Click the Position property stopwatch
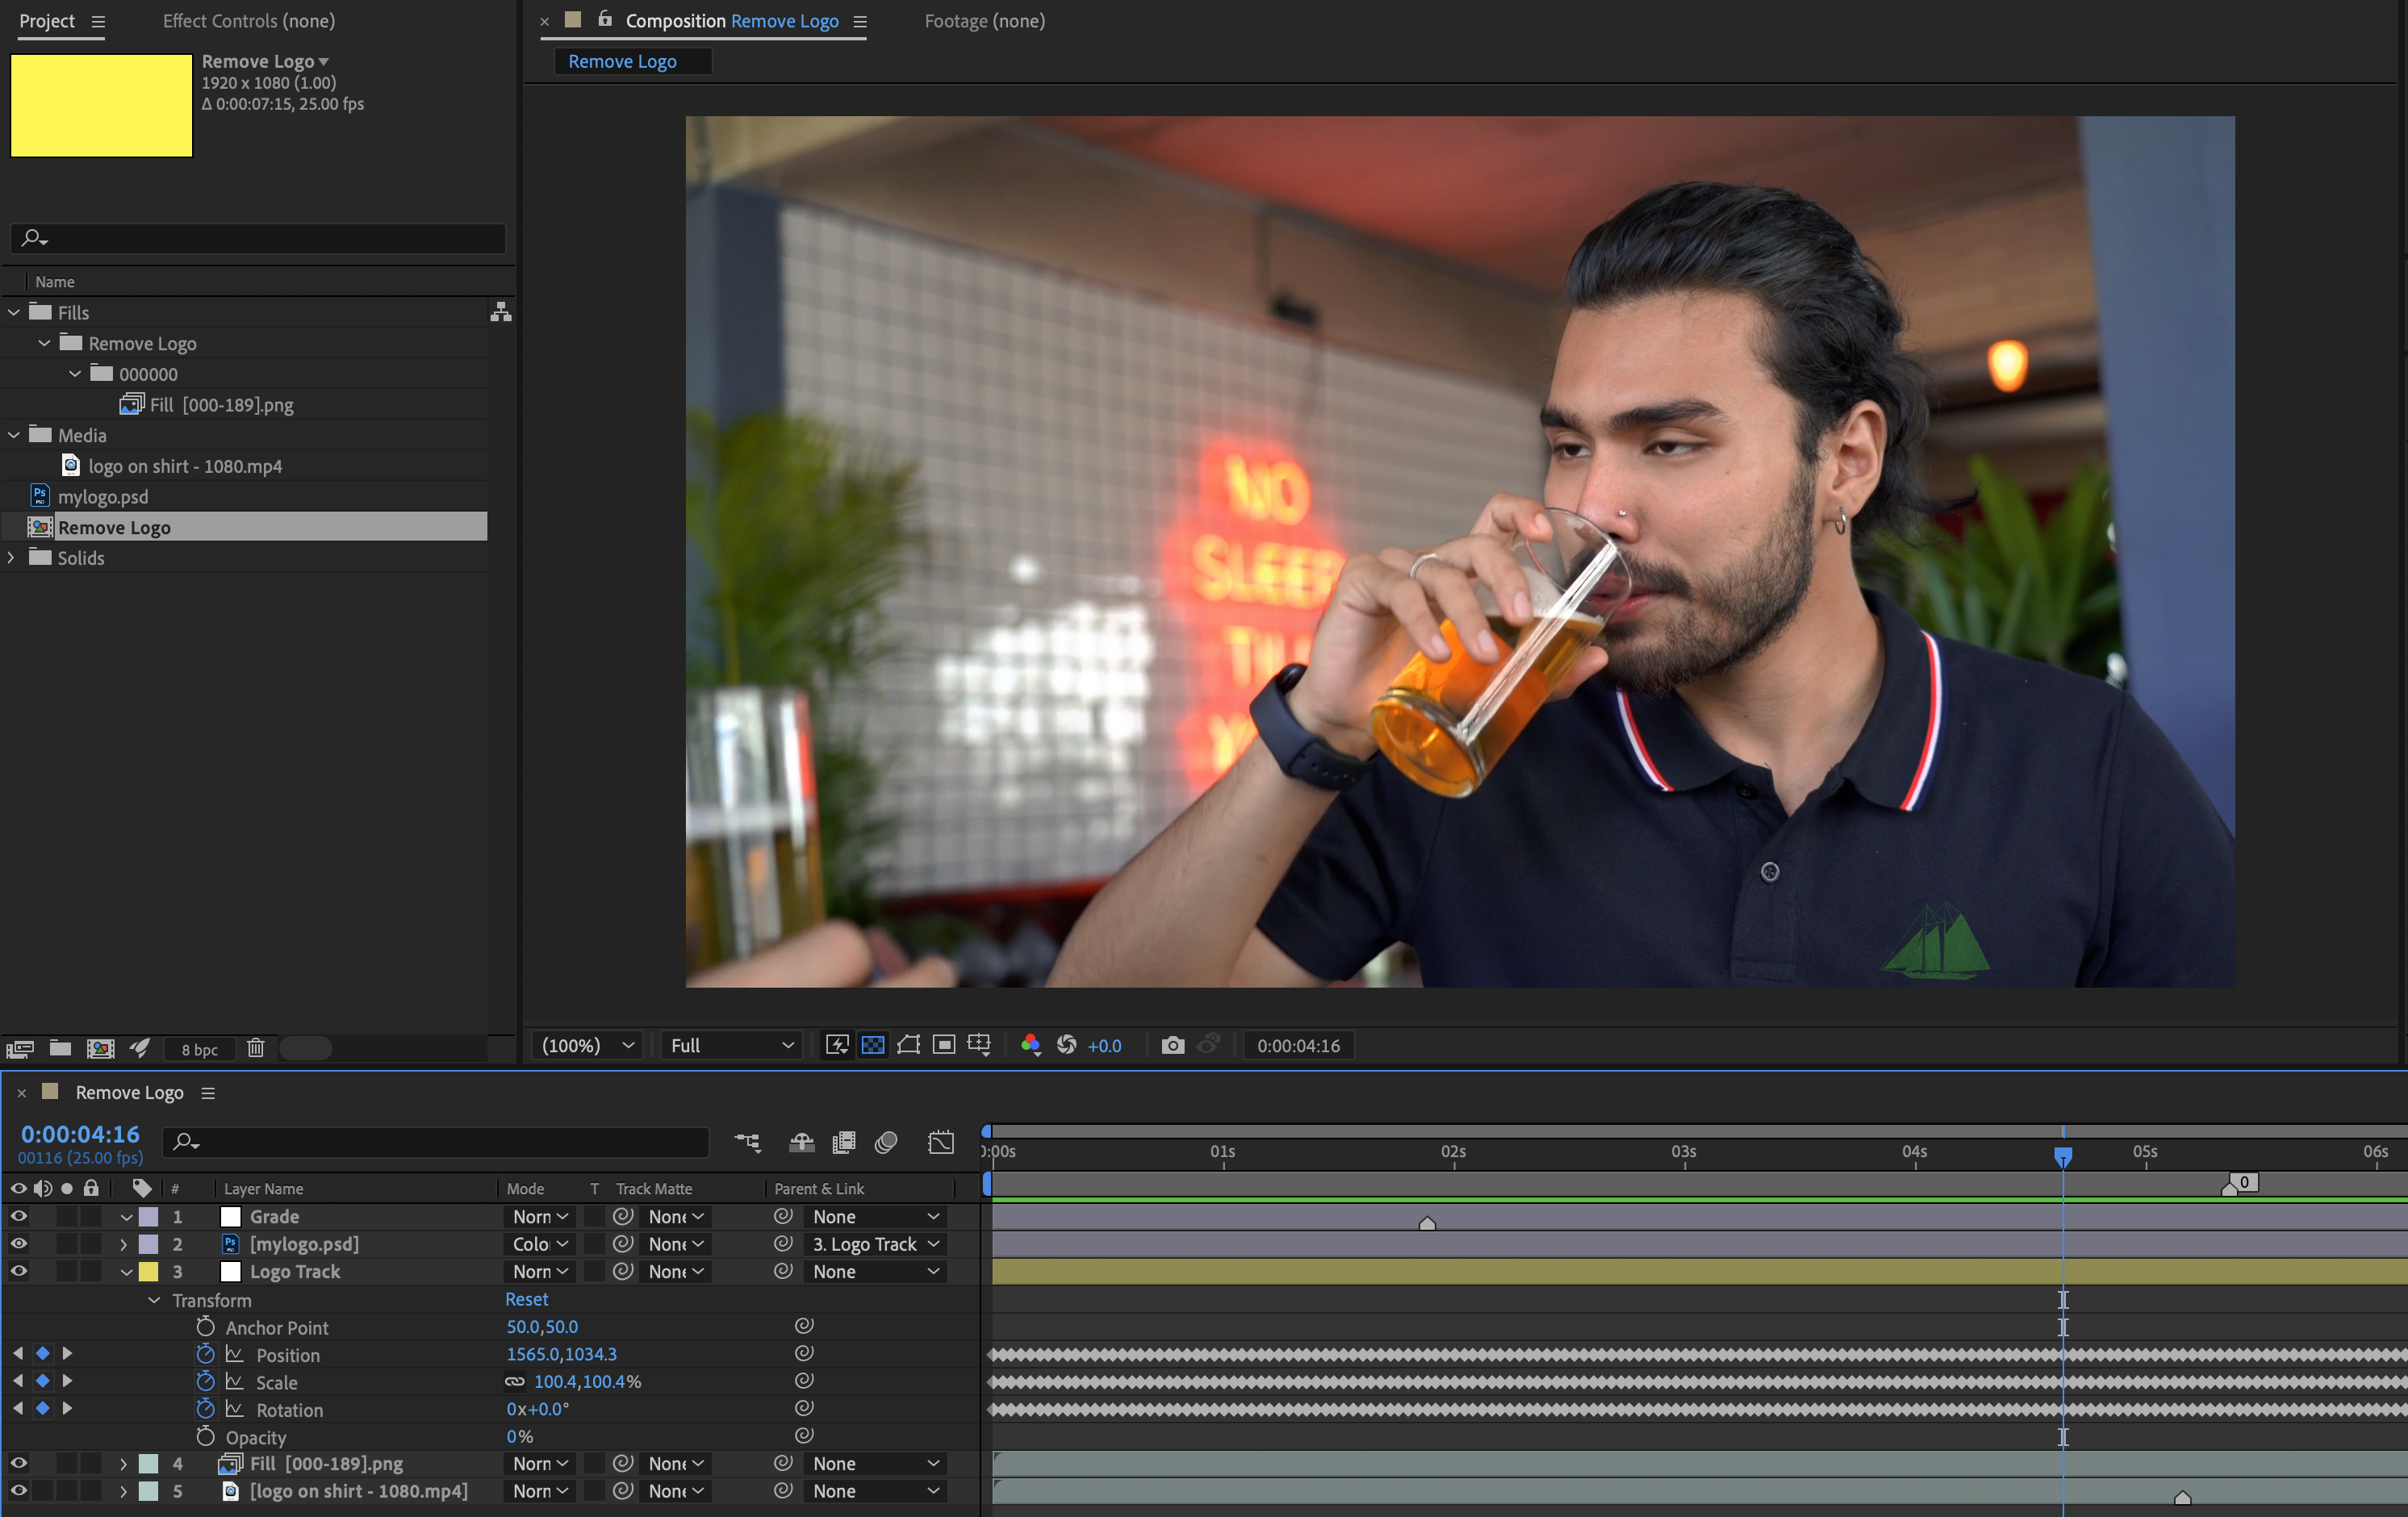The height and width of the screenshot is (1517, 2408). 205,1354
